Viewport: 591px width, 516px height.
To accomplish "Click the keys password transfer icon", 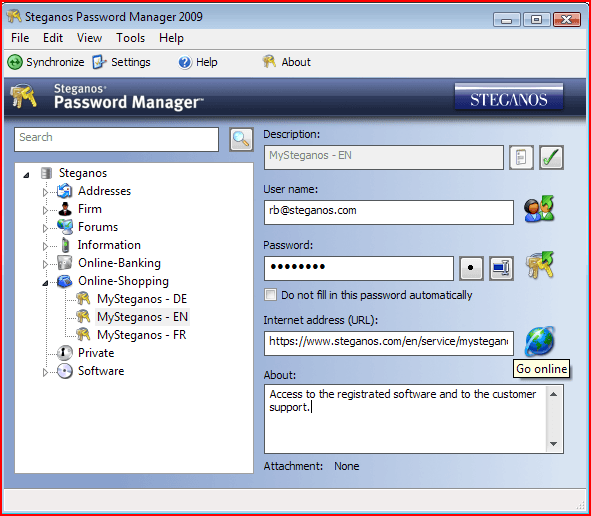I will (539, 265).
